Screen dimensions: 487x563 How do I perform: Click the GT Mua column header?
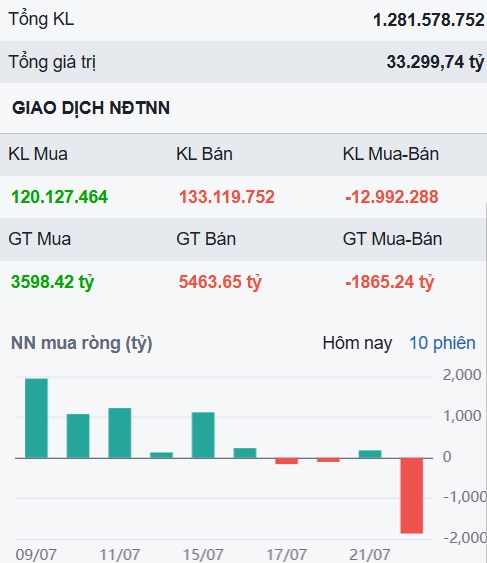(x=40, y=239)
